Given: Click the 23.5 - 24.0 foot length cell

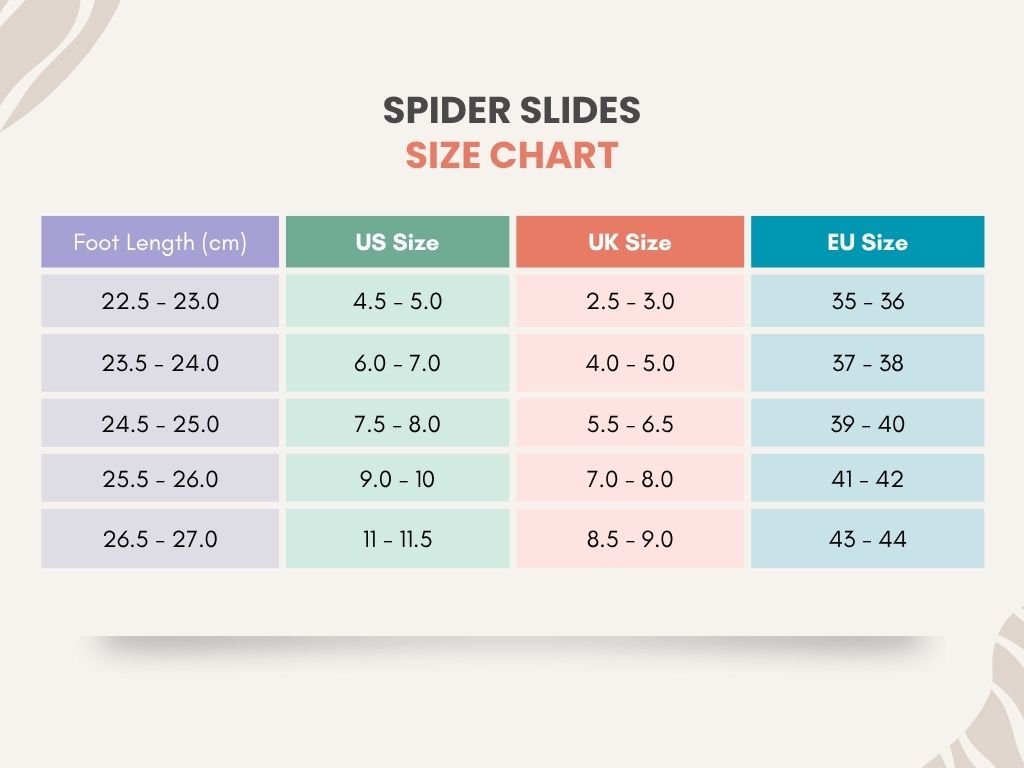Looking at the screenshot, I should coord(160,363).
